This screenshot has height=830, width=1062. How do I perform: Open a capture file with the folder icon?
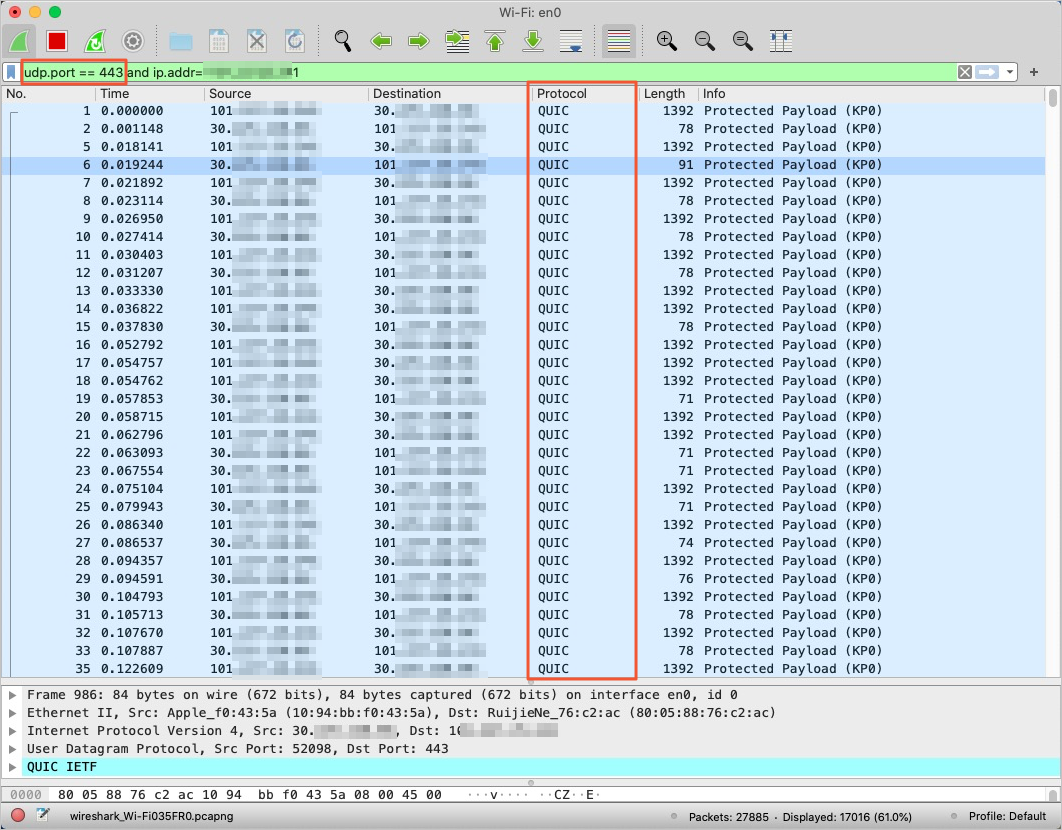click(181, 41)
